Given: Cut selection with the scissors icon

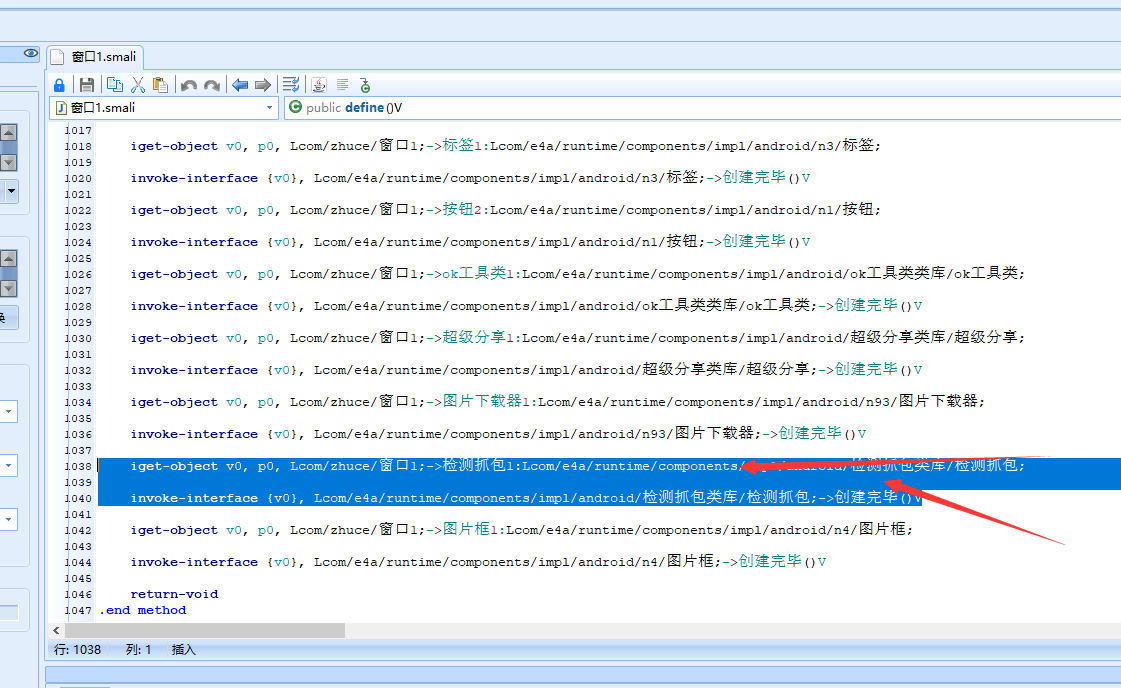Looking at the screenshot, I should (138, 85).
